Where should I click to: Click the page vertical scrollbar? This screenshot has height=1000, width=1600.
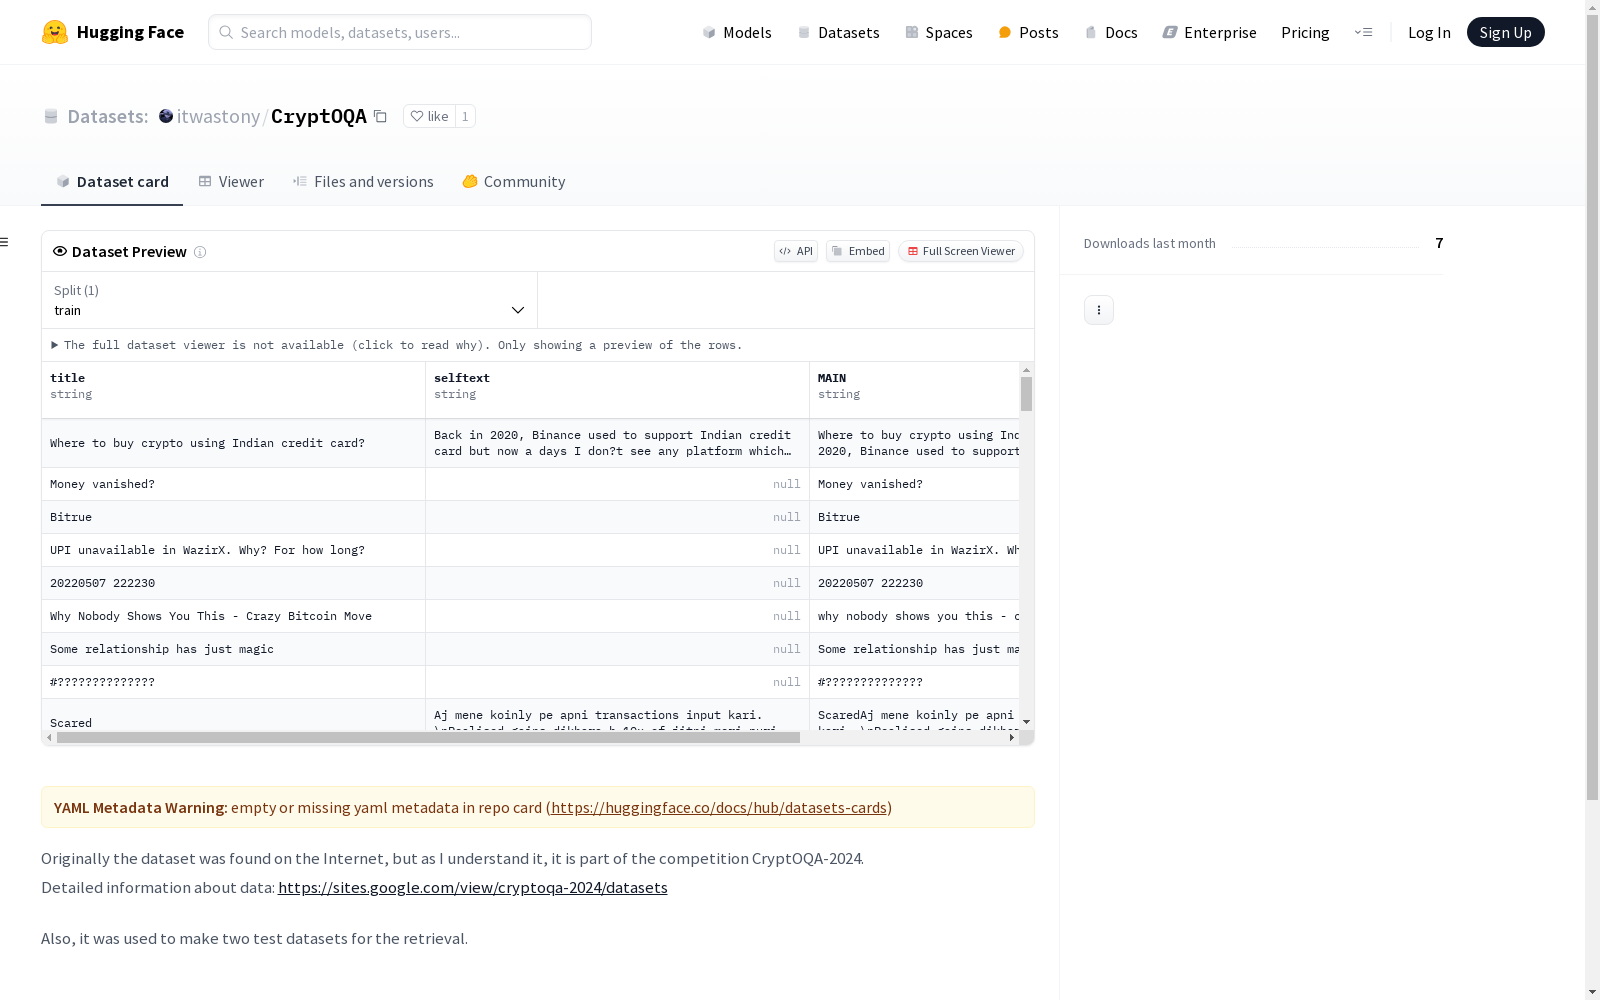(1592, 408)
